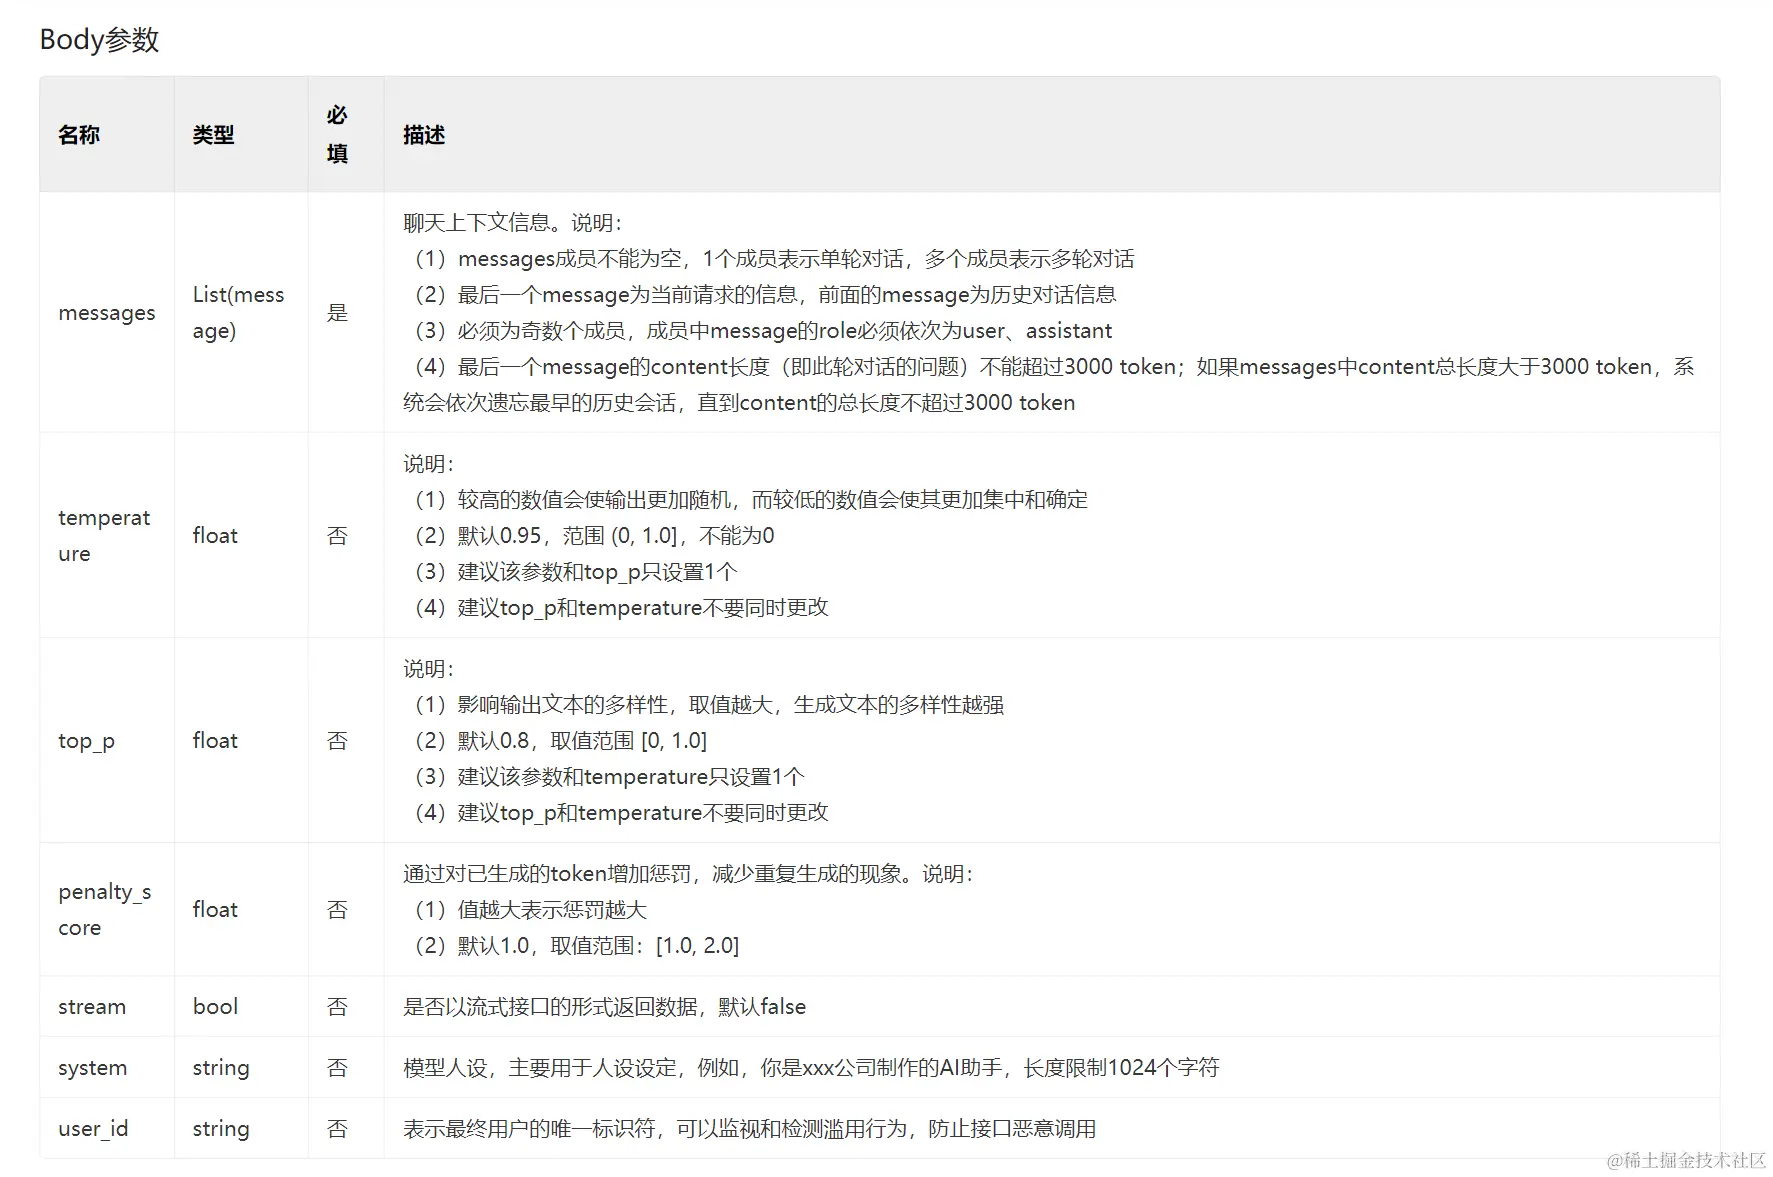Select the top_p parameter name

85,740
